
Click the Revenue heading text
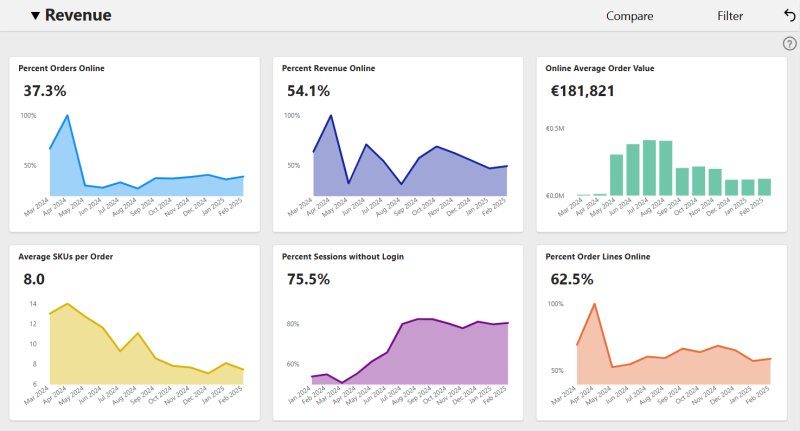coord(78,15)
